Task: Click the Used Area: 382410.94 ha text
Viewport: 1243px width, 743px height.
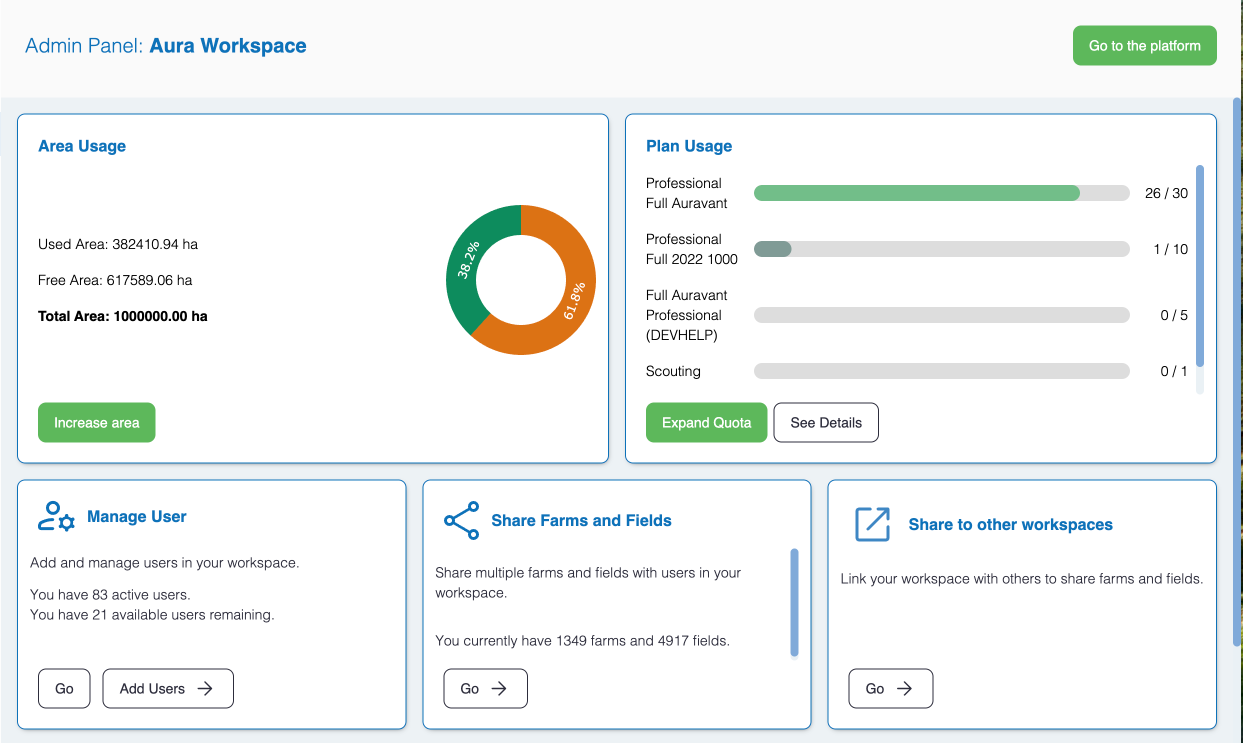Action: click(x=118, y=244)
